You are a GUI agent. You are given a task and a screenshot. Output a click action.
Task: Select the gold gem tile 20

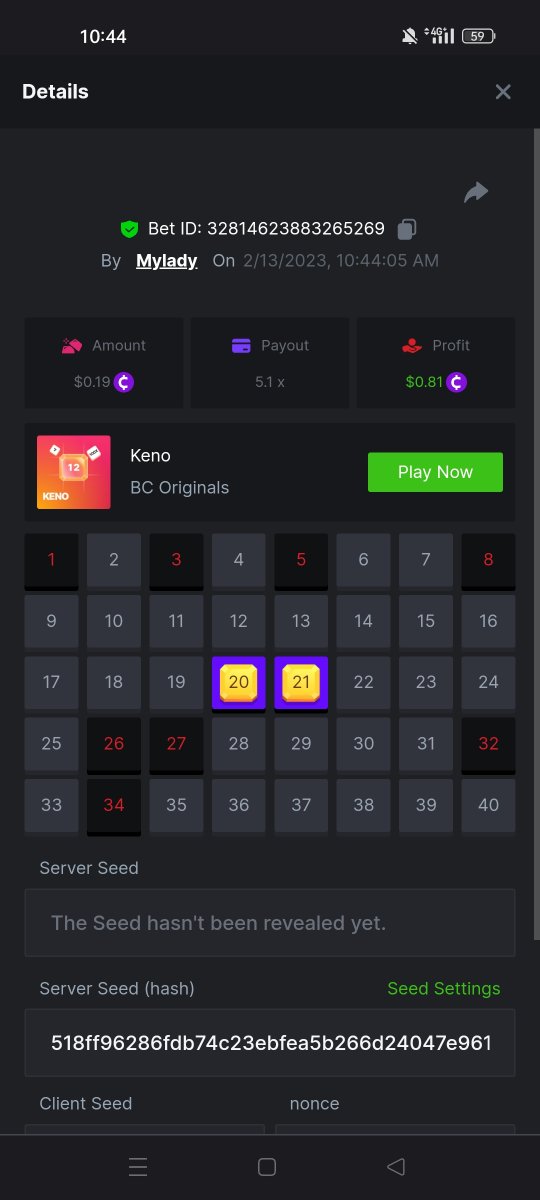tap(239, 684)
